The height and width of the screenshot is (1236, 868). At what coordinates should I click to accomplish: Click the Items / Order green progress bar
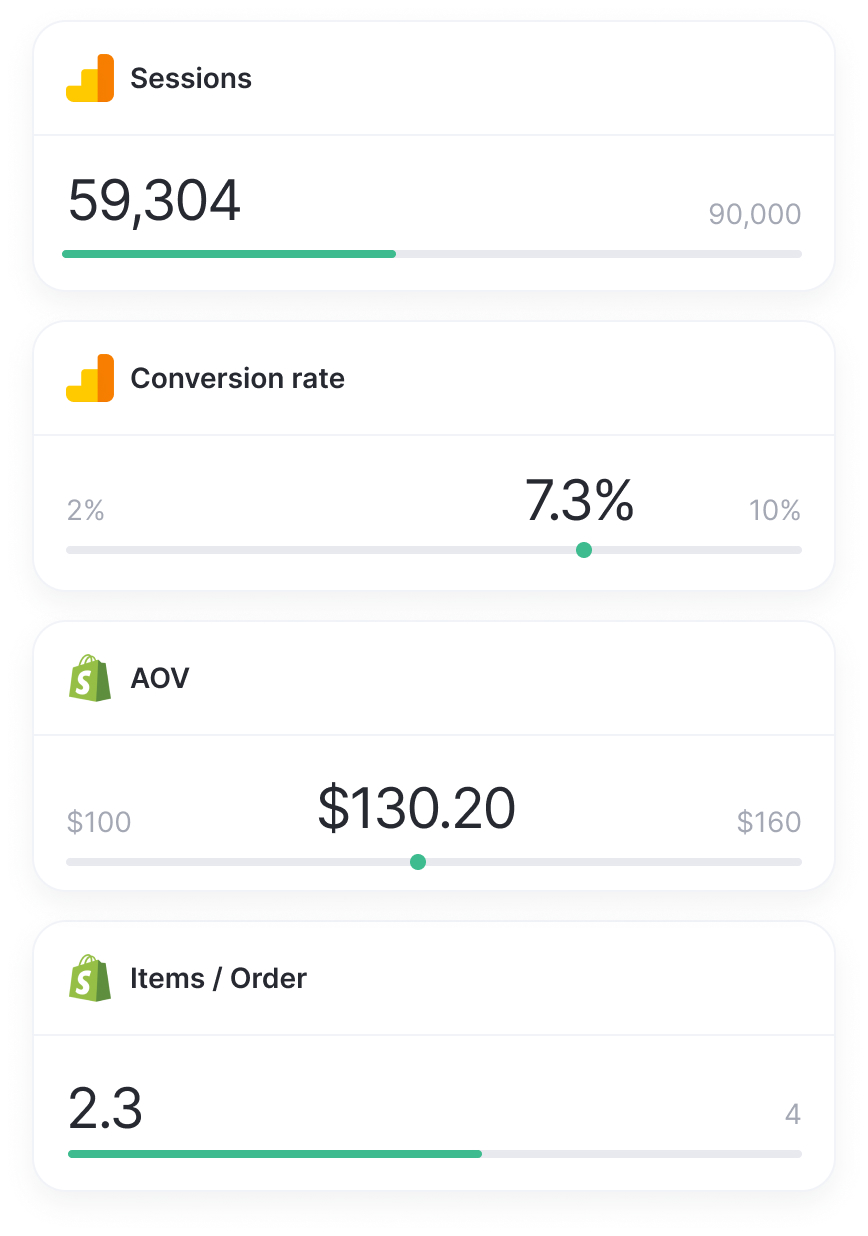275,1154
